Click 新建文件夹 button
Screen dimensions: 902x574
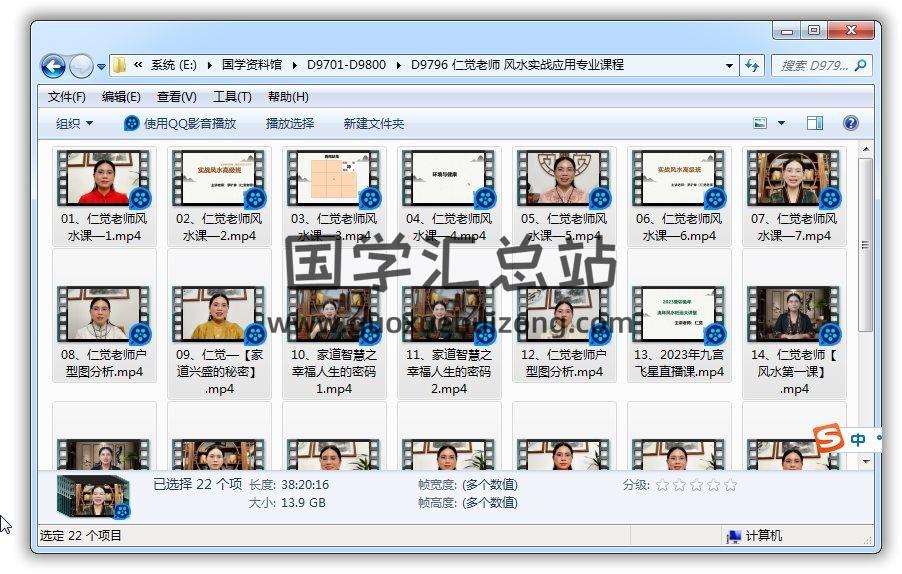tap(373, 123)
